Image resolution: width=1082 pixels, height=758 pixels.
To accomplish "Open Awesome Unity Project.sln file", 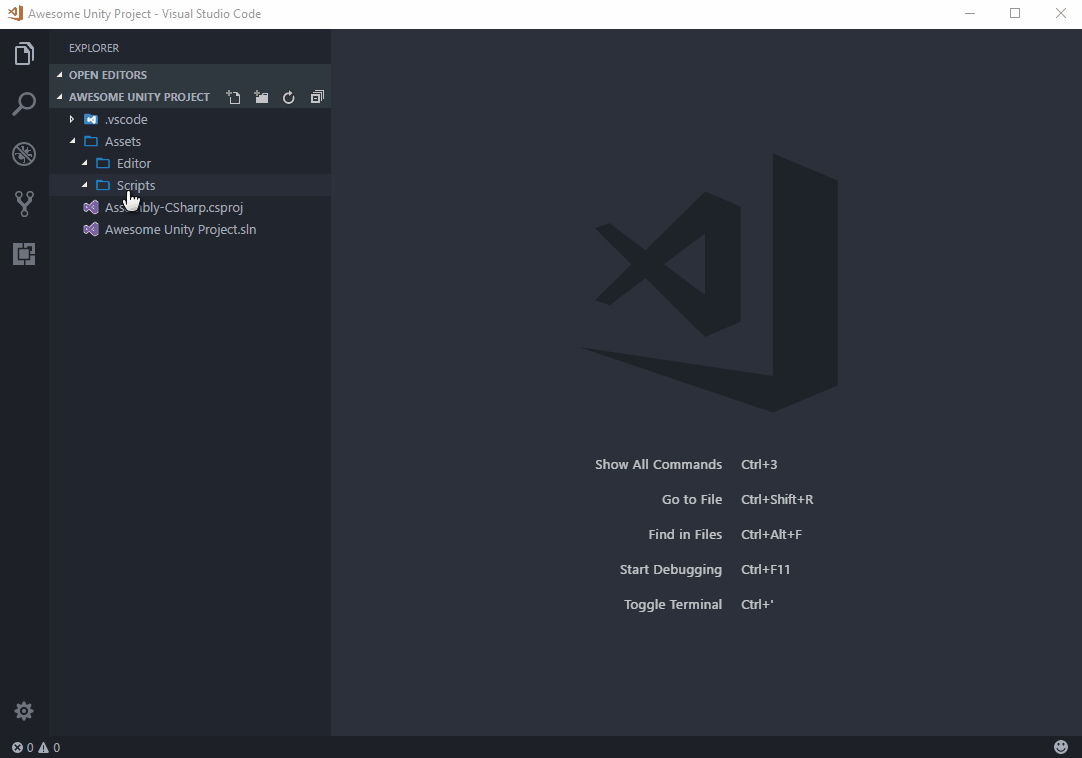I will 180,229.
